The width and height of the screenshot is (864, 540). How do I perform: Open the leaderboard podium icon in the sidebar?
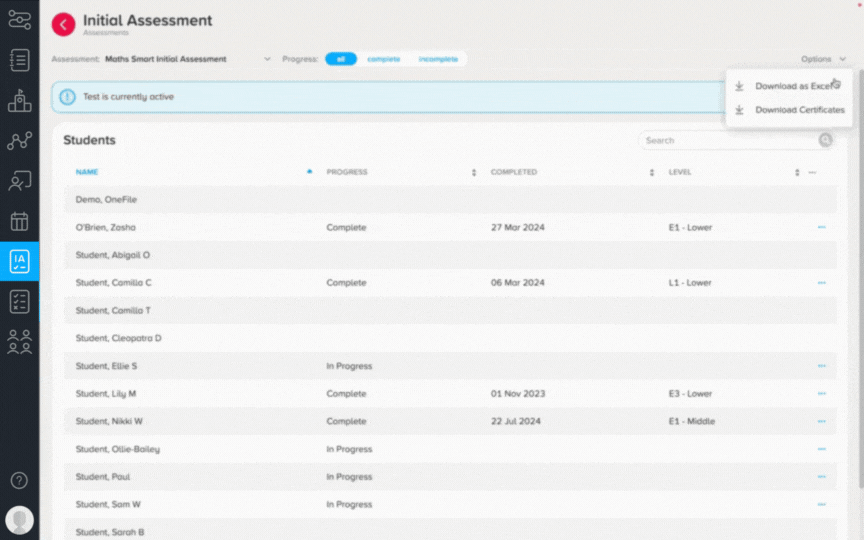[x=19, y=100]
